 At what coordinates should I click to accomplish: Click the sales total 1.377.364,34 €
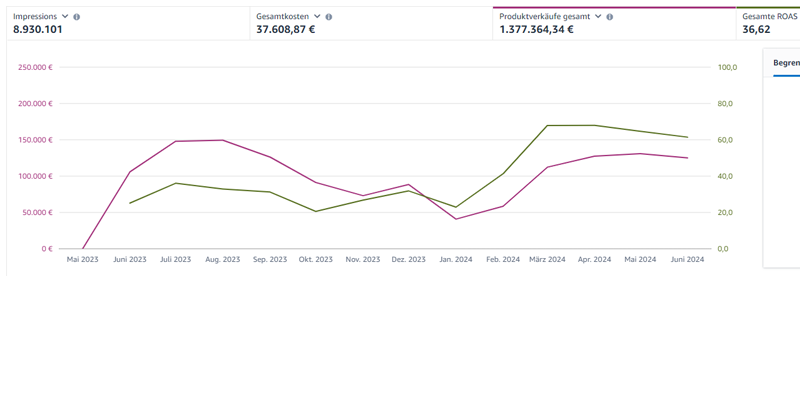coord(536,30)
